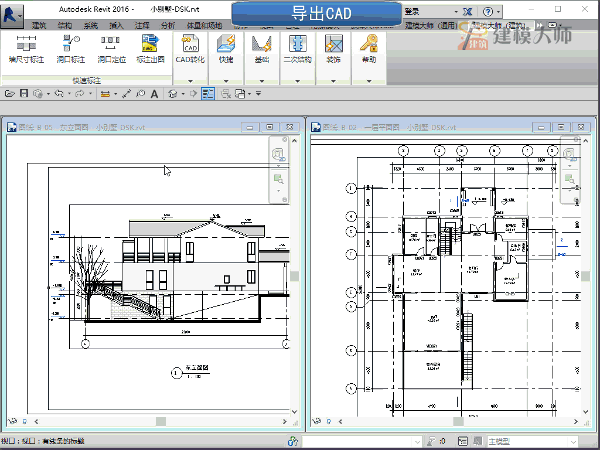The height and width of the screenshot is (450, 600).
Task: Click the Default 3D View house icon
Action: coord(173,94)
